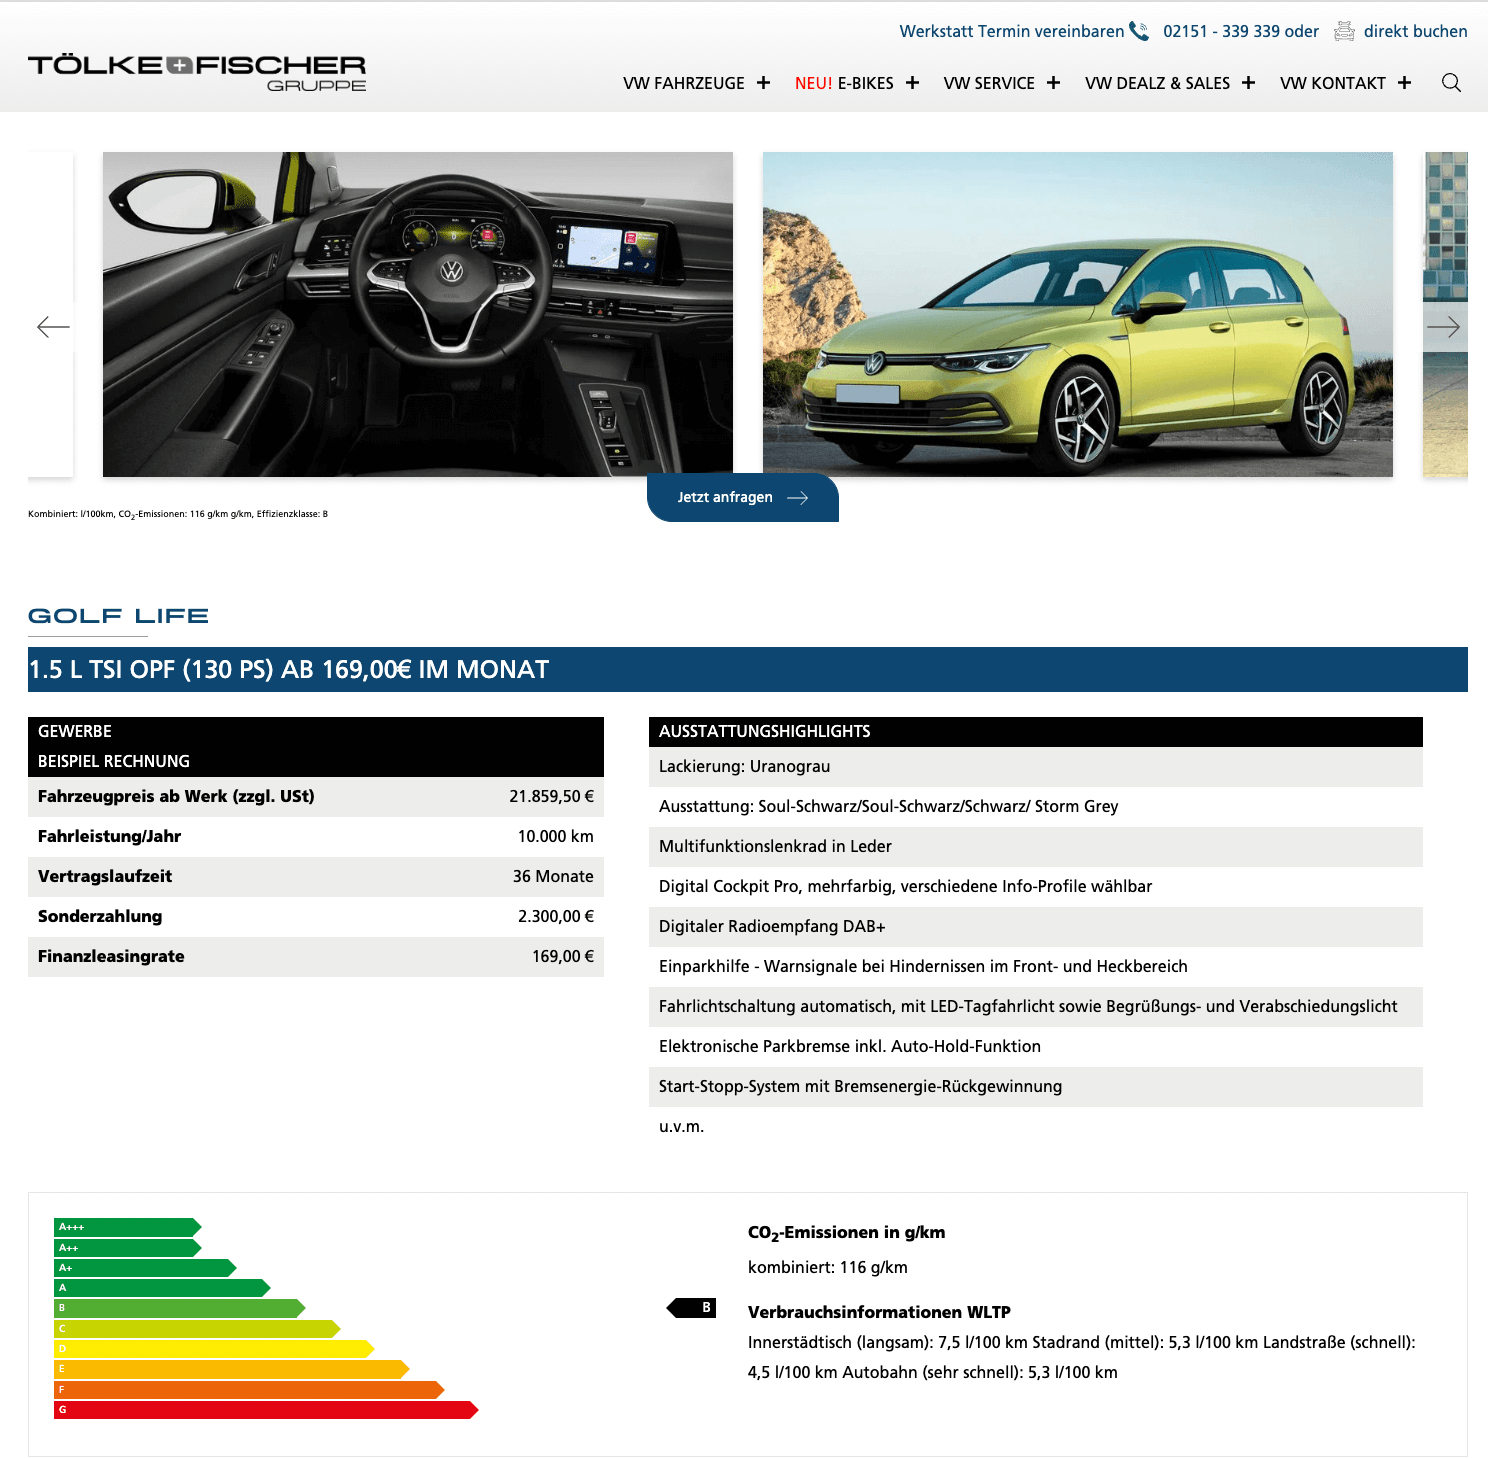Open the Golf interior cockpit photo
Viewport: 1488px width, 1458px height.
point(418,314)
